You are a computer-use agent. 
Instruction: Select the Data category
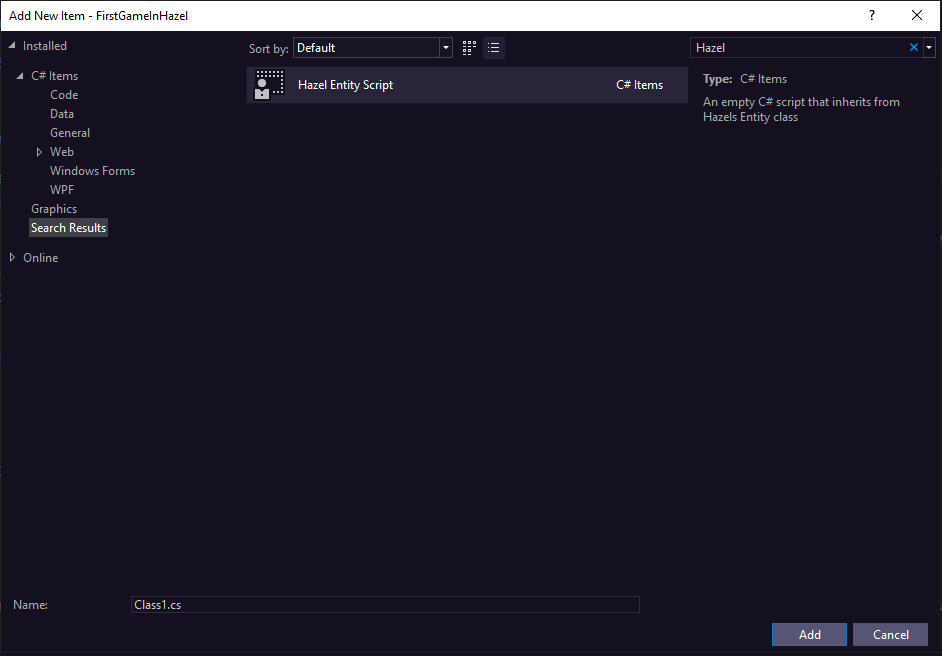coord(62,114)
